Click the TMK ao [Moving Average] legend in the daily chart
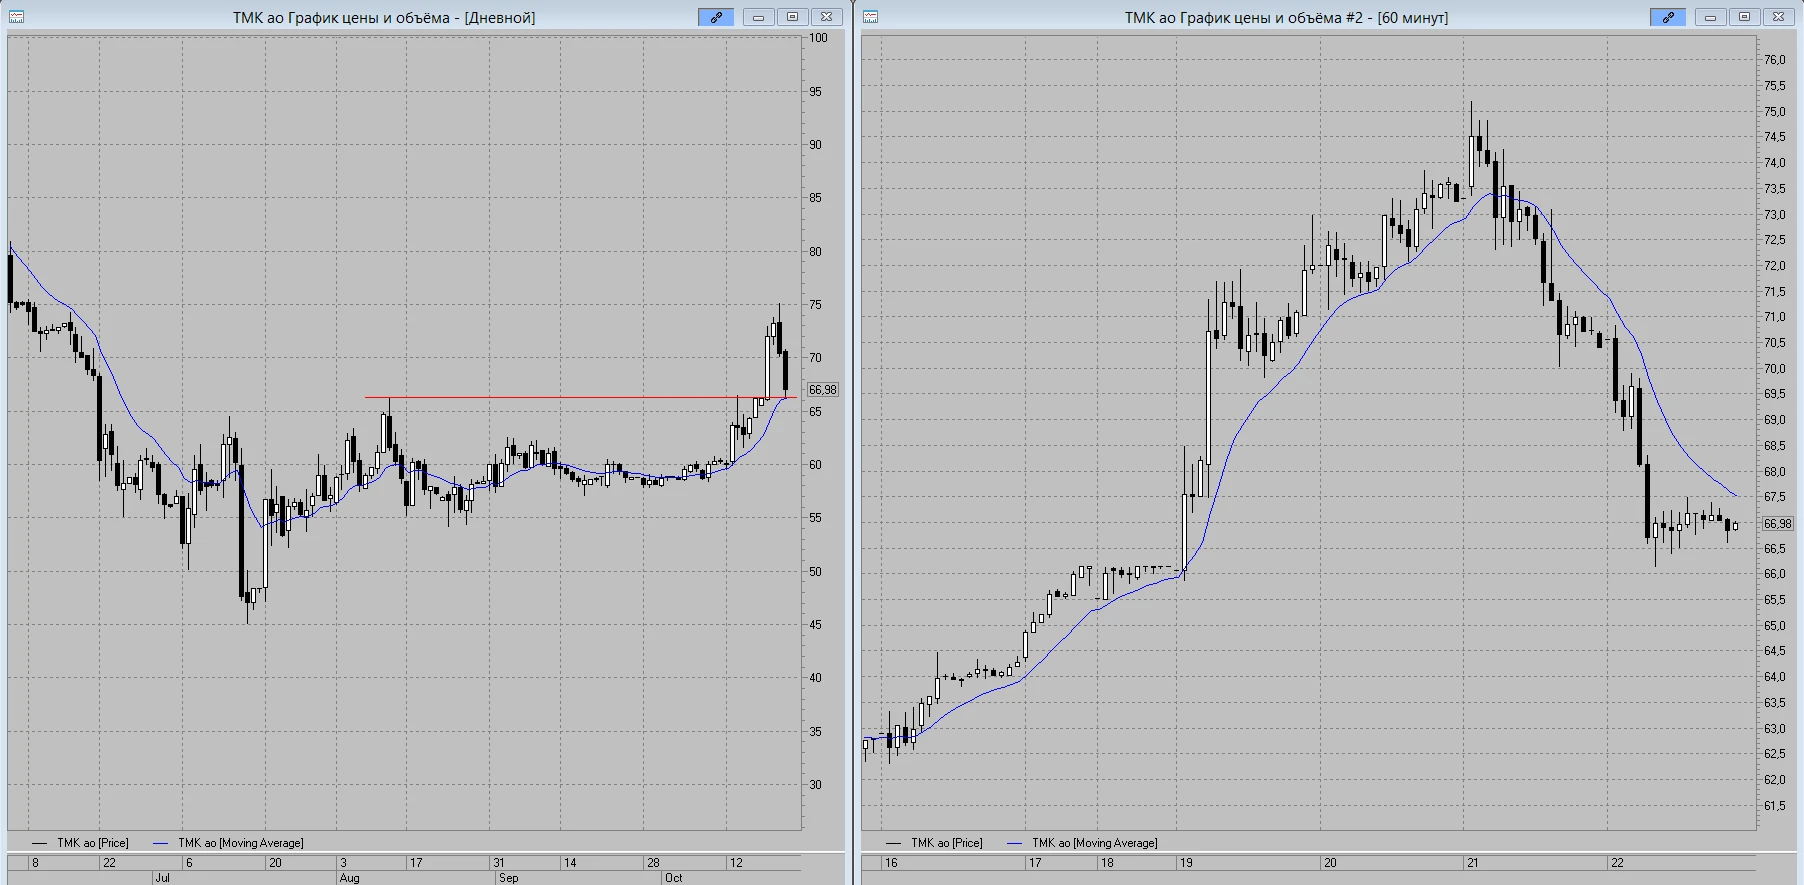 (228, 843)
